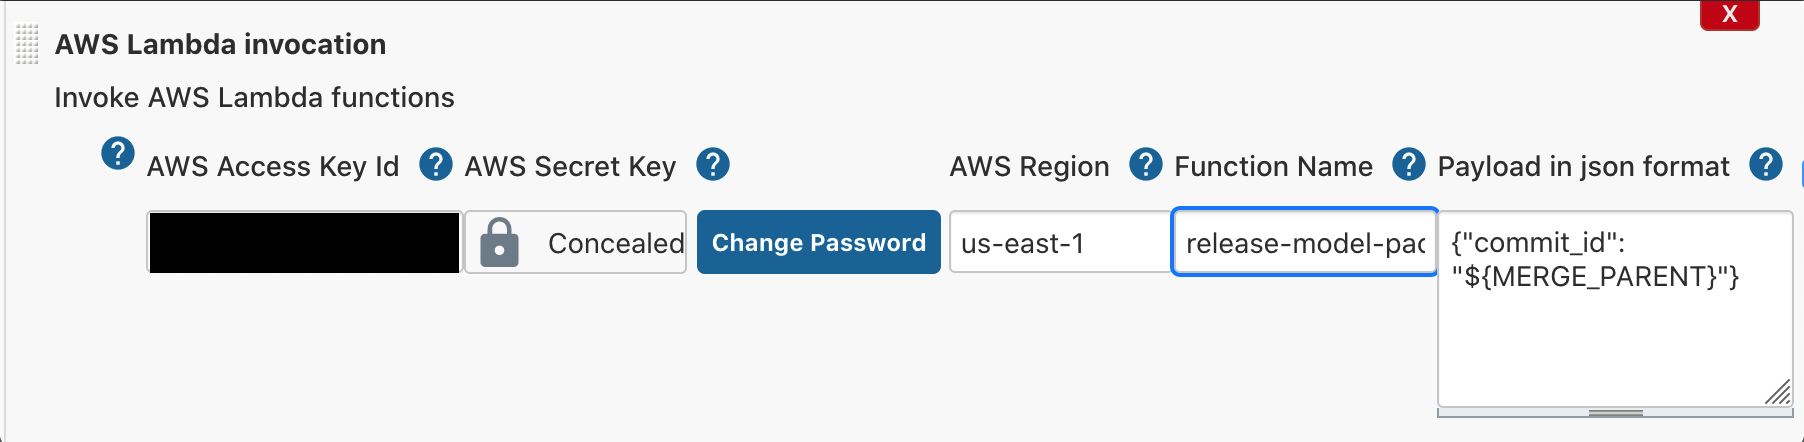Click the us-east-1 AWS Region field
Screen dimensions: 1804x442
click(x=1058, y=242)
